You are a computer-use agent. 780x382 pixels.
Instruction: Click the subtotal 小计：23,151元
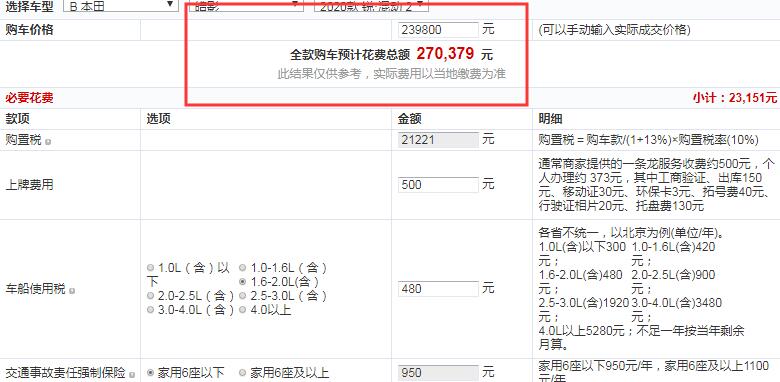734,98
